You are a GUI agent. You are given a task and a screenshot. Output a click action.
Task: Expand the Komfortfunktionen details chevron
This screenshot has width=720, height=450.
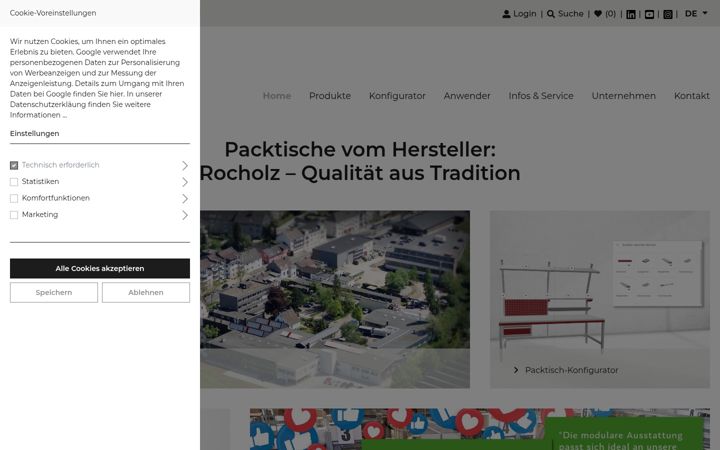click(185, 198)
